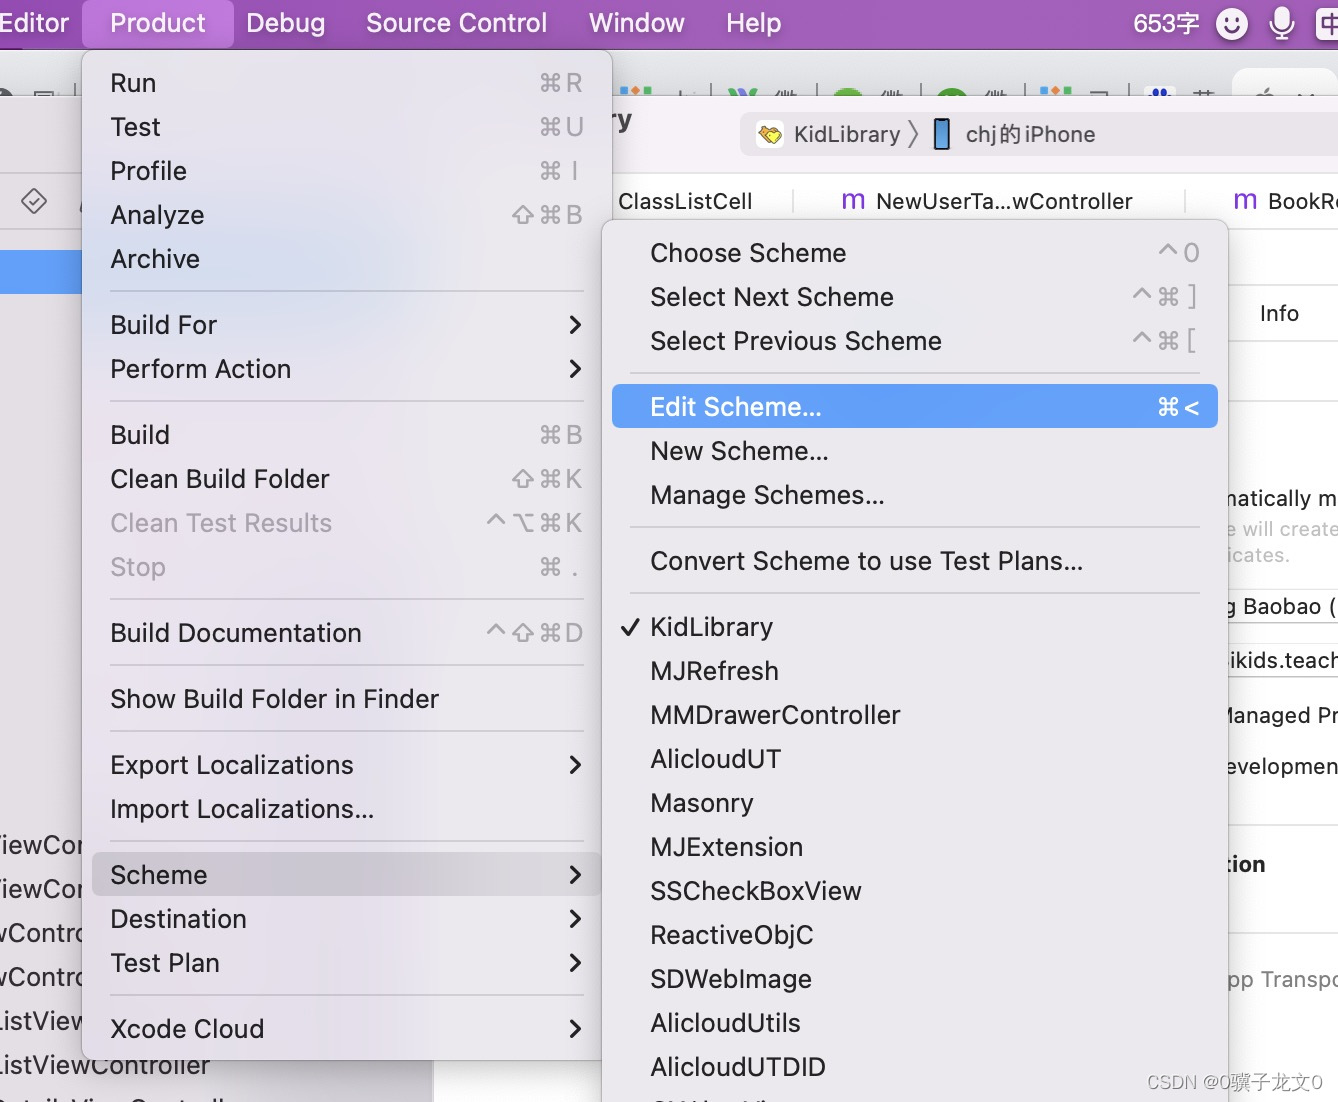Click the iPhone device icon in the toolbar

coord(941,134)
